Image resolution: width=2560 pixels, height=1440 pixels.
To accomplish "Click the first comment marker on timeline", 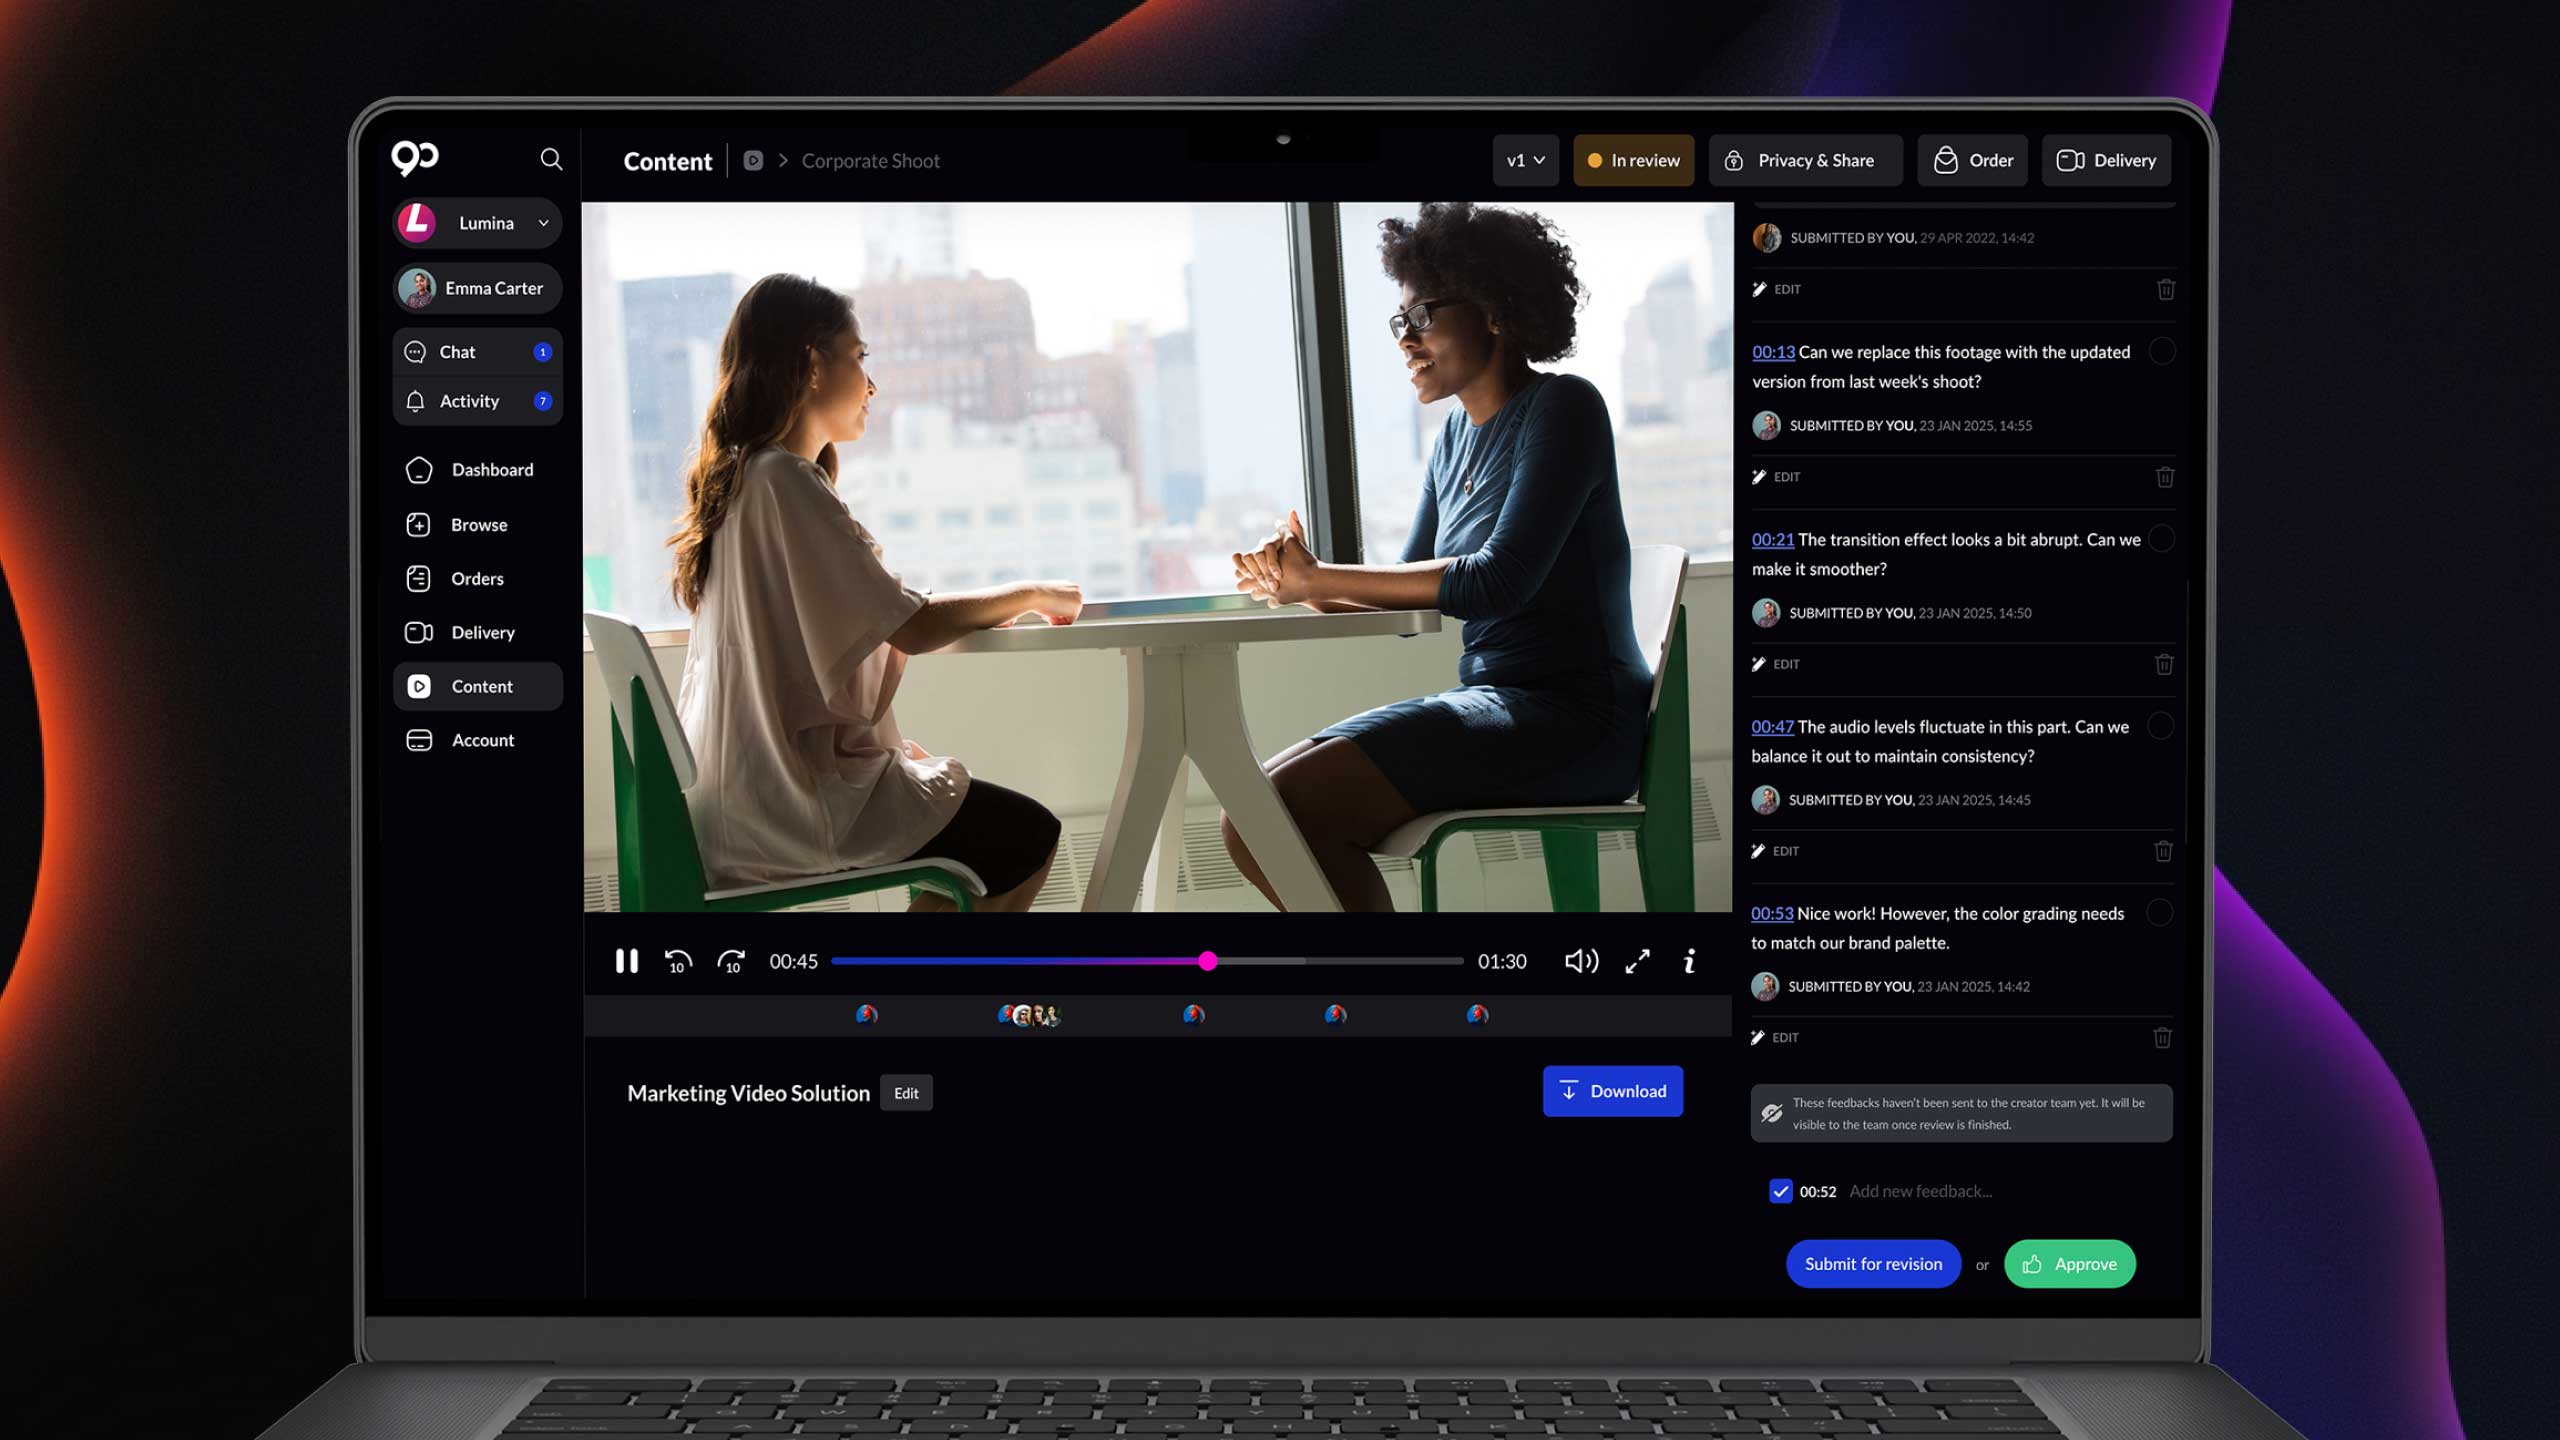I will click(866, 1015).
